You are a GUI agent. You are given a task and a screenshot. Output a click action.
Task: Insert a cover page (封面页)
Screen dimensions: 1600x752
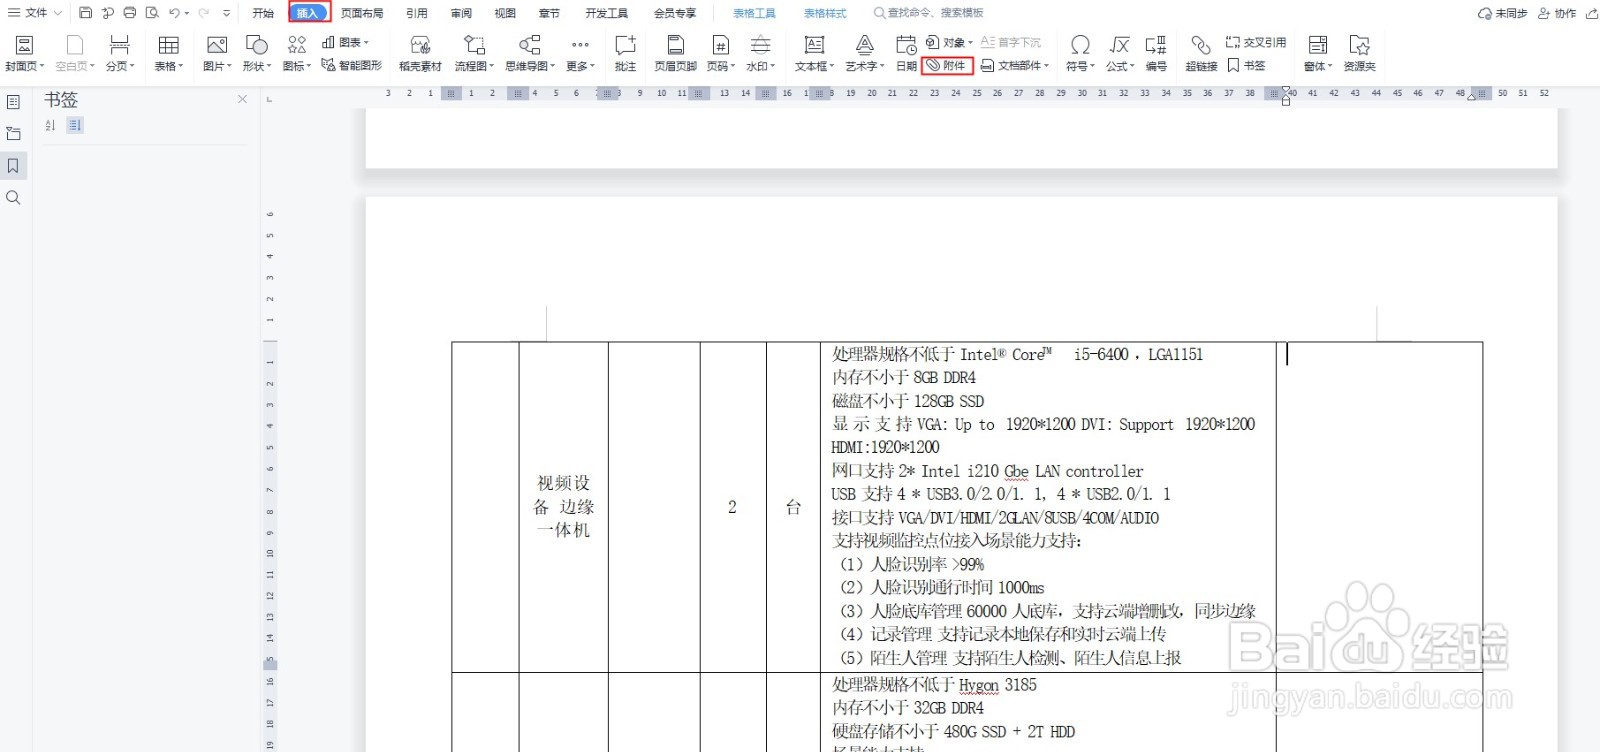point(25,53)
